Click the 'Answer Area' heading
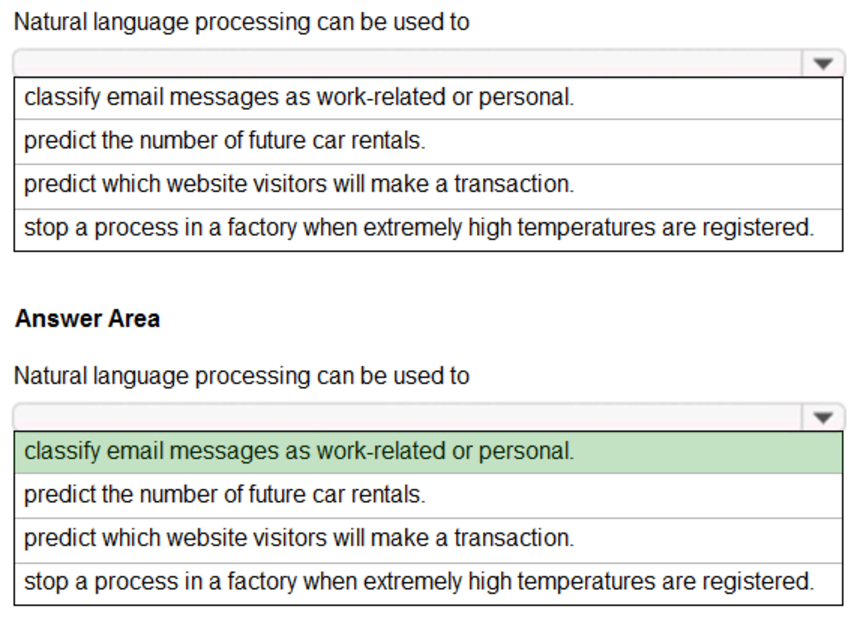This screenshot has width=856, height=619. [x=89, y=318]
